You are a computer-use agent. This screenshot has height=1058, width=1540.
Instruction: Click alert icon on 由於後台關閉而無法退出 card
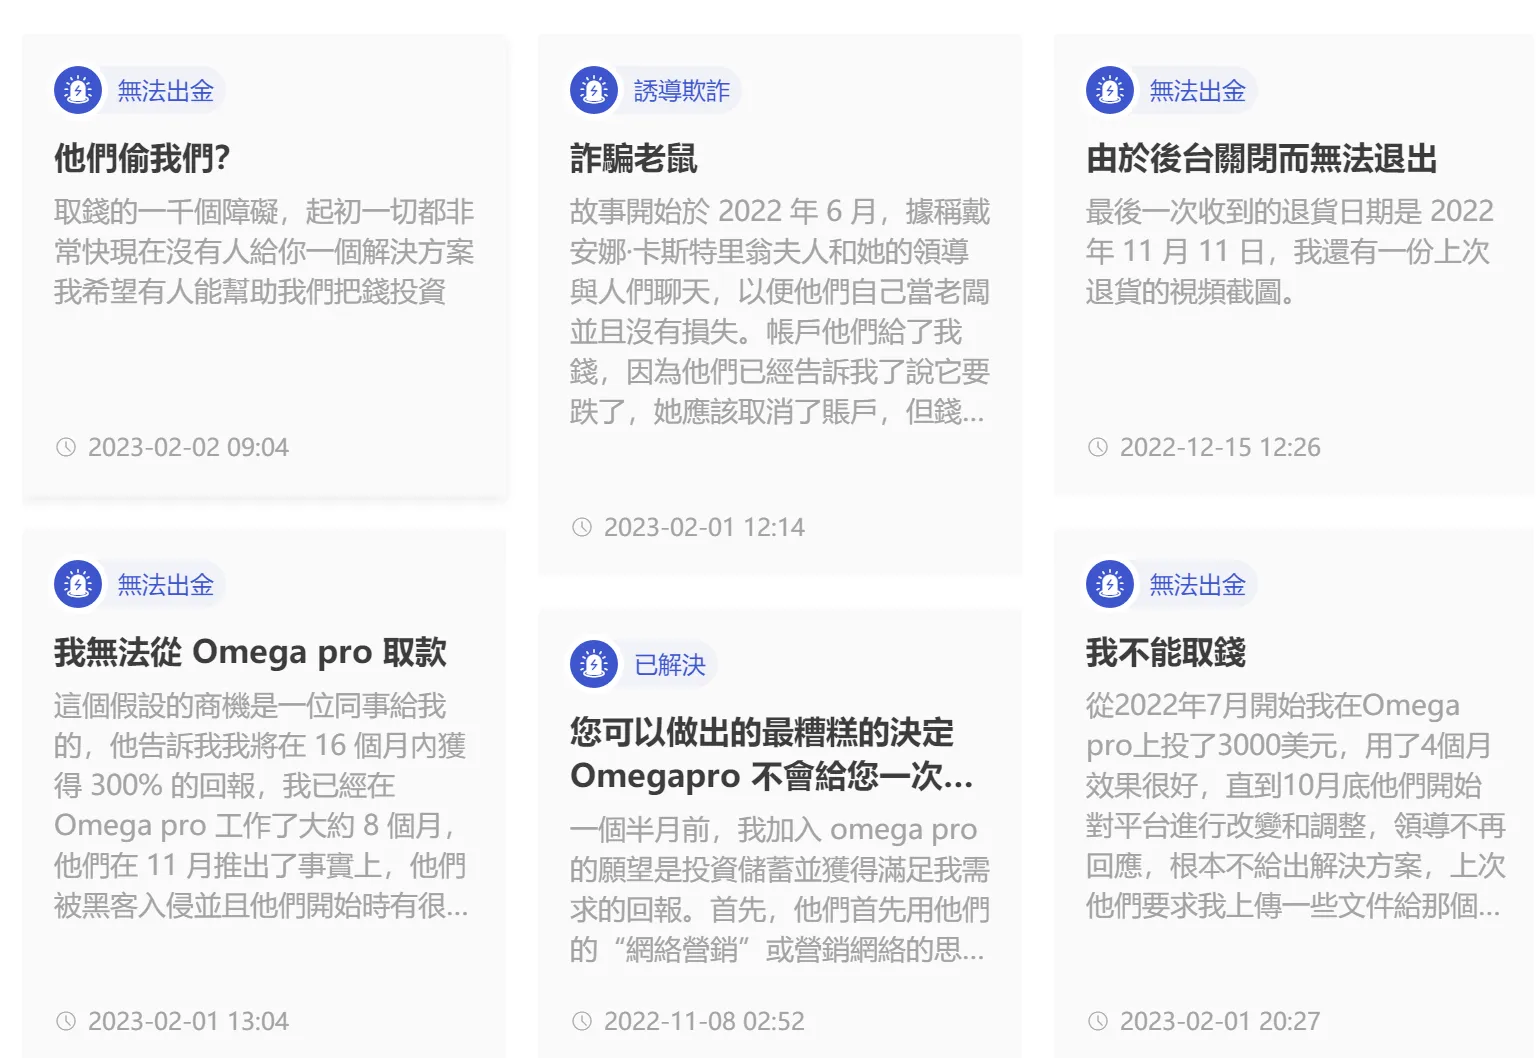tap(1110, 91)
